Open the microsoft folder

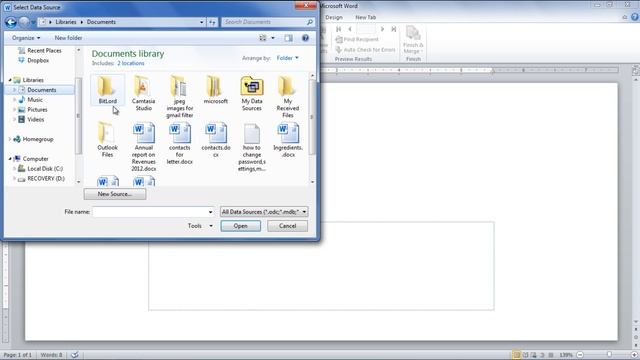click(216, 90)
